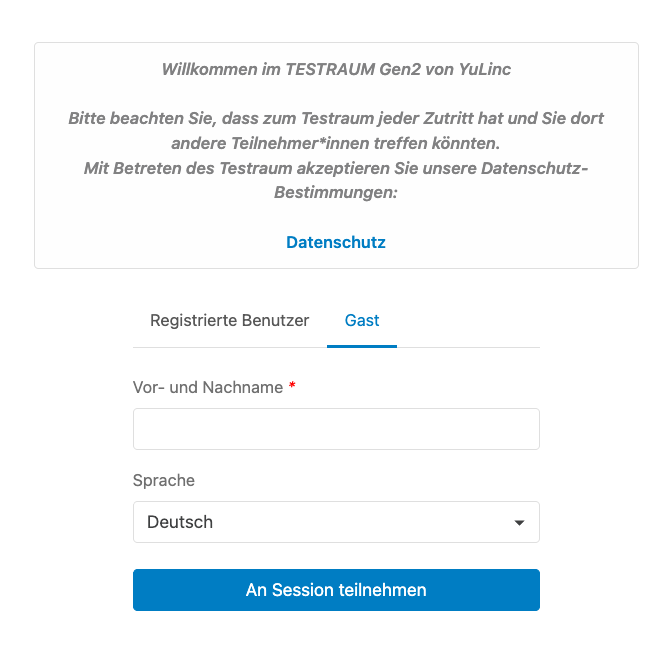Open the Datenschutz link
671x651 pixels.
point(336,242)
